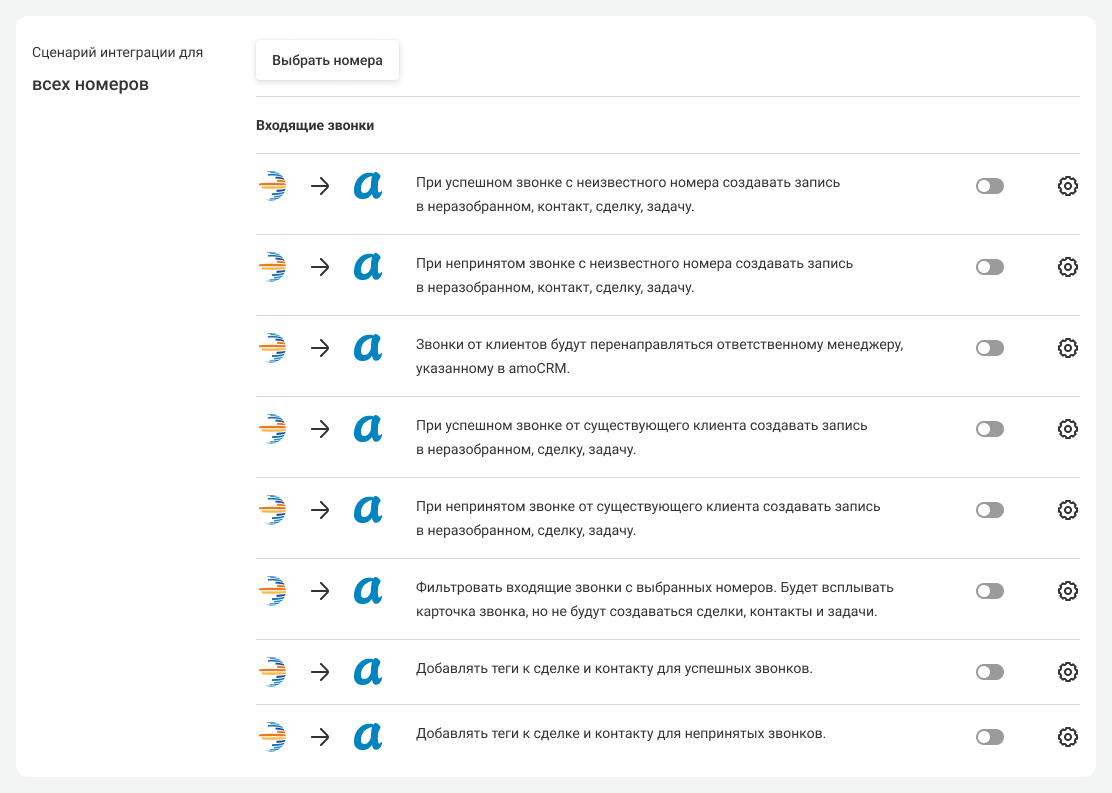Open gear for existing client missed call rule
The height and width of the screenshot is (793, 1112).
tap(1067, 510)
